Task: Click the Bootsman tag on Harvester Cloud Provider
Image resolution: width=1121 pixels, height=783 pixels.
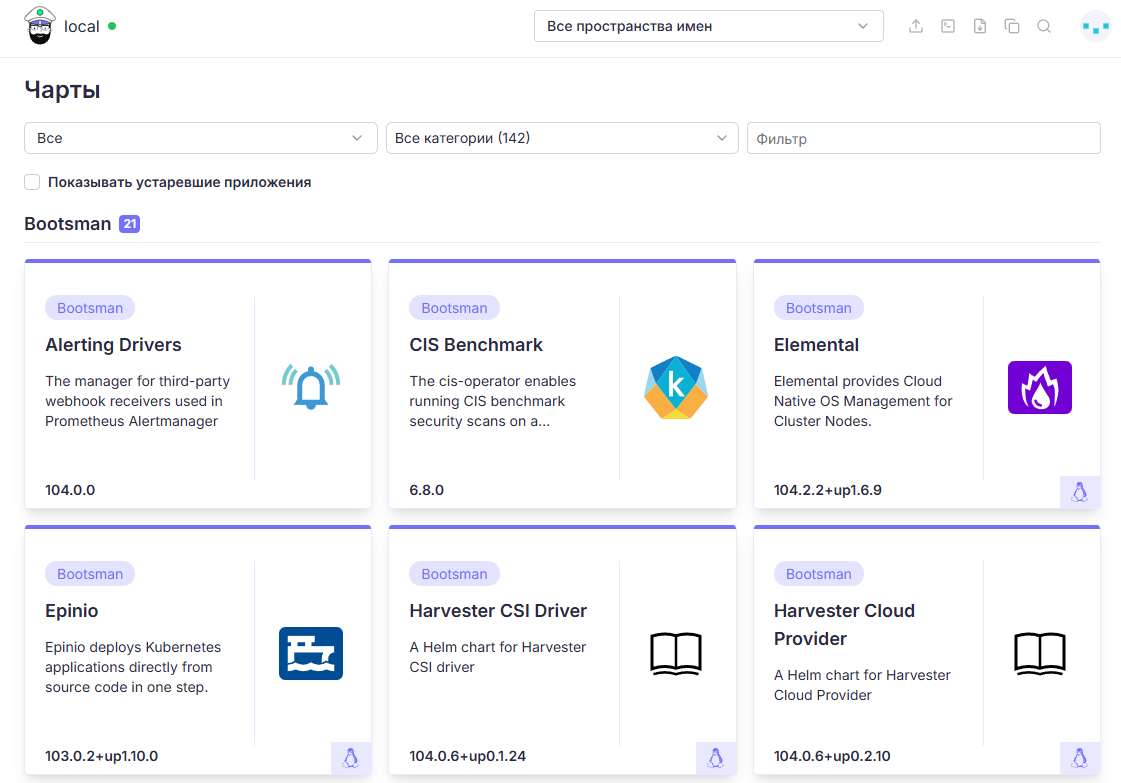Action: 819,573
